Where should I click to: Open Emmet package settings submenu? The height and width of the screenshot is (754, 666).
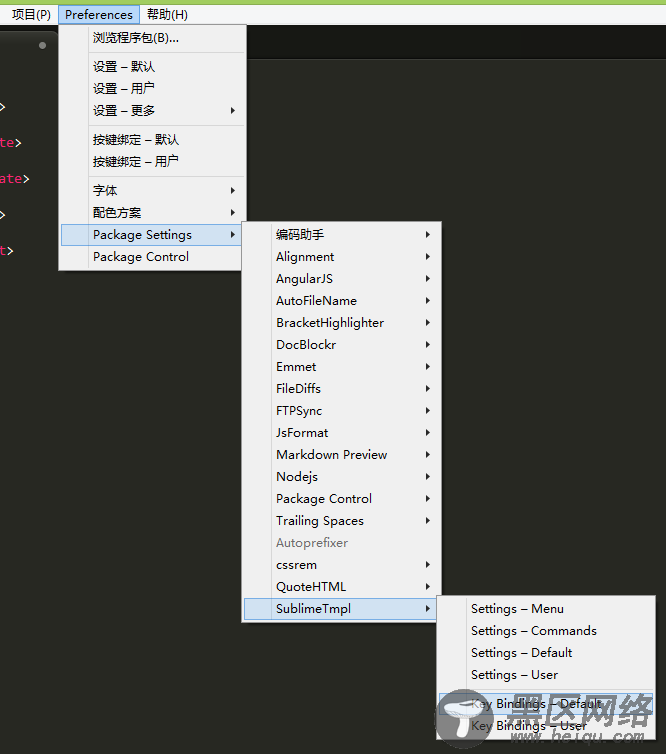pyautogui.click(x=341, y=367)
